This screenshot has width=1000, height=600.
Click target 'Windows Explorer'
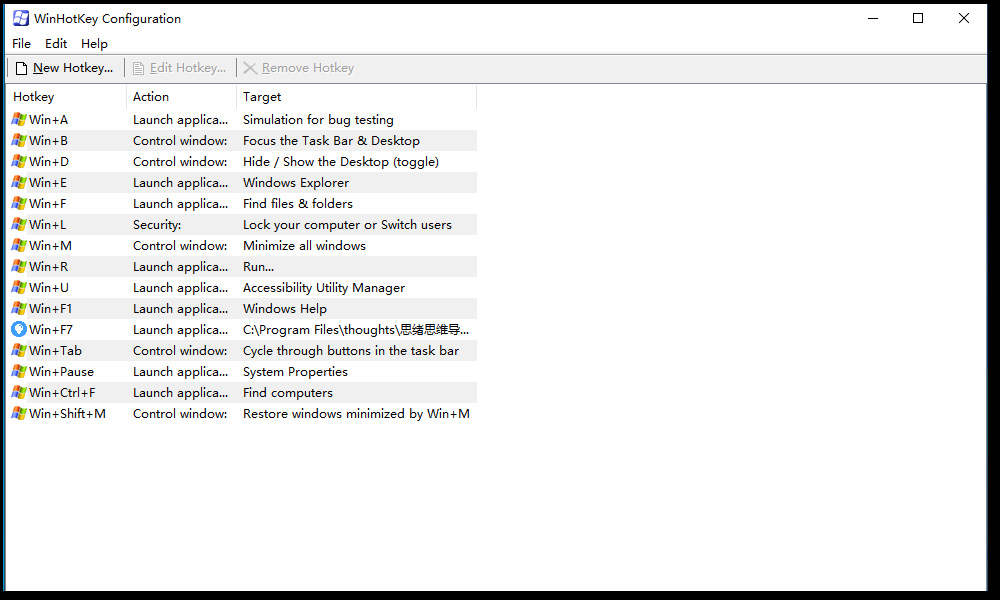coord(296,182)
